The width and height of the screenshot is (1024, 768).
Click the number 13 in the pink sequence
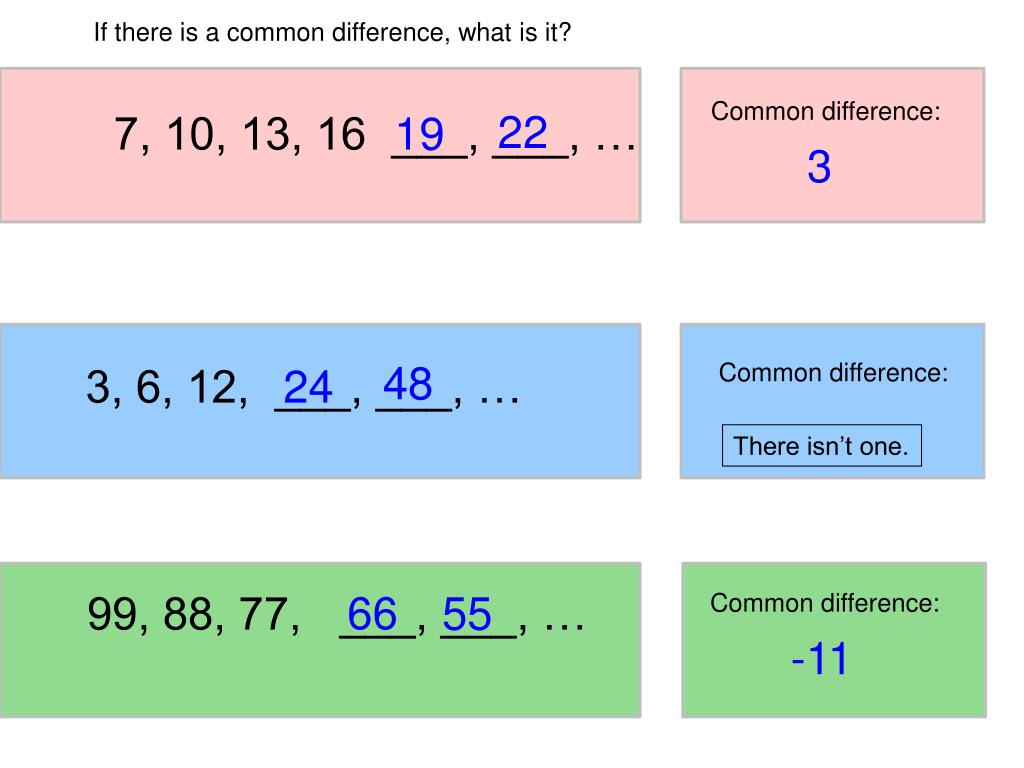pos(266,135)
